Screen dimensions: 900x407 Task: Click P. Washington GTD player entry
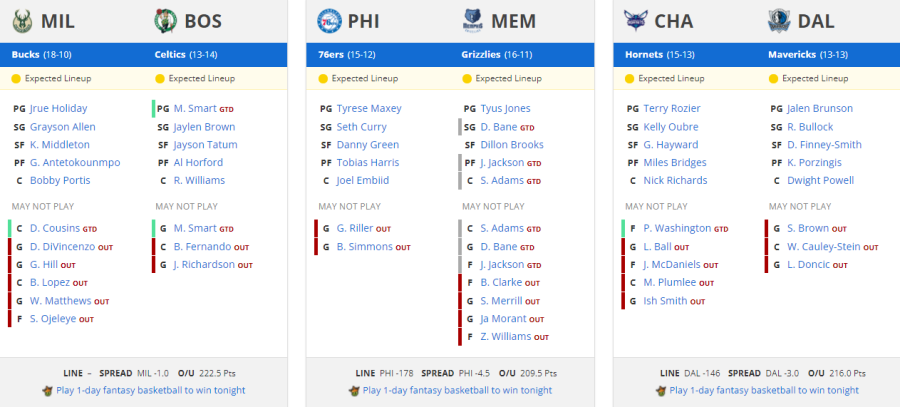tap(677, 228)
